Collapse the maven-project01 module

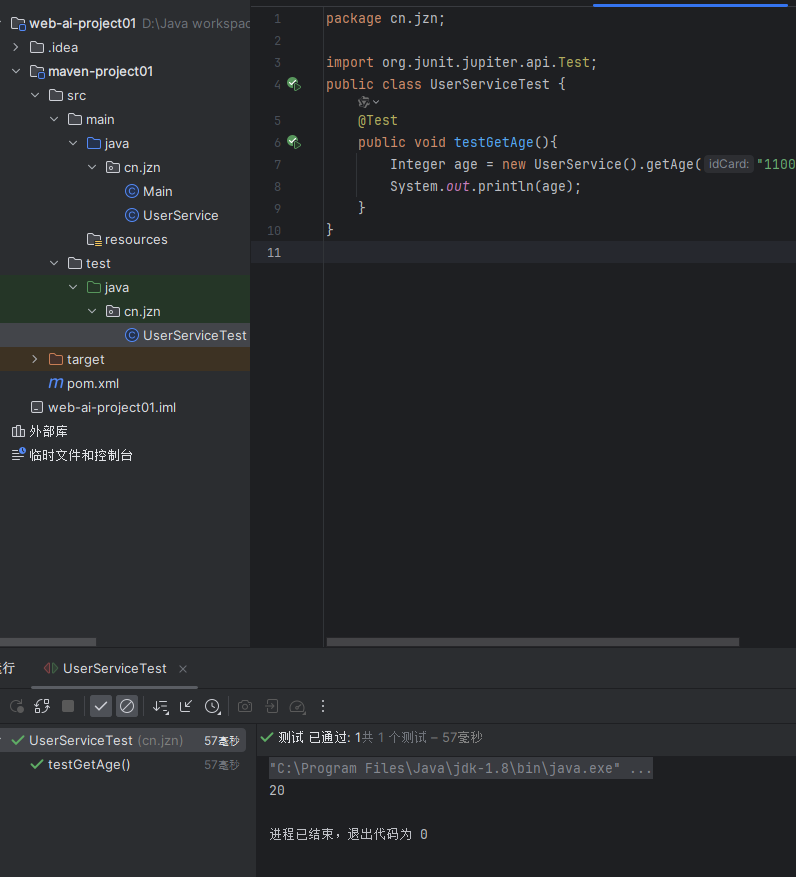coord(16,71)
